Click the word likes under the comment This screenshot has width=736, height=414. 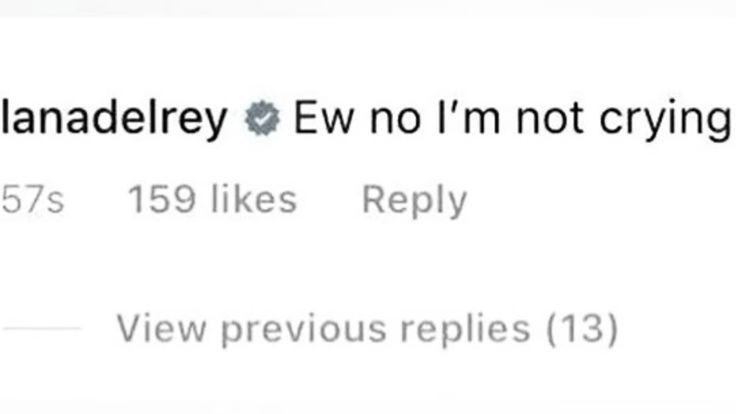pos(254,199)
